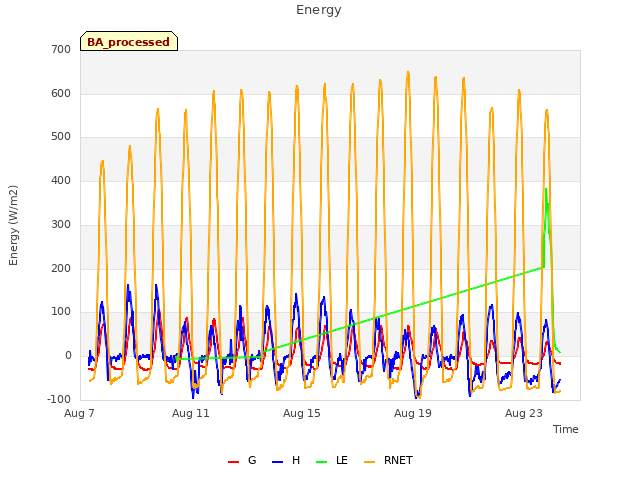Click the 100 y-axis tick label
This screenshot has width=640, height=480.
[x=61, y=311]
